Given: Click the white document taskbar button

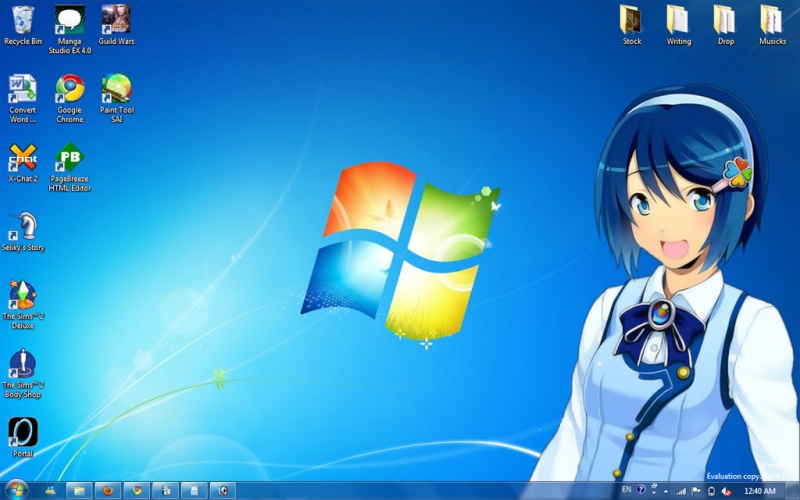Looking at the screenshot, I should (x=194, y=491).
